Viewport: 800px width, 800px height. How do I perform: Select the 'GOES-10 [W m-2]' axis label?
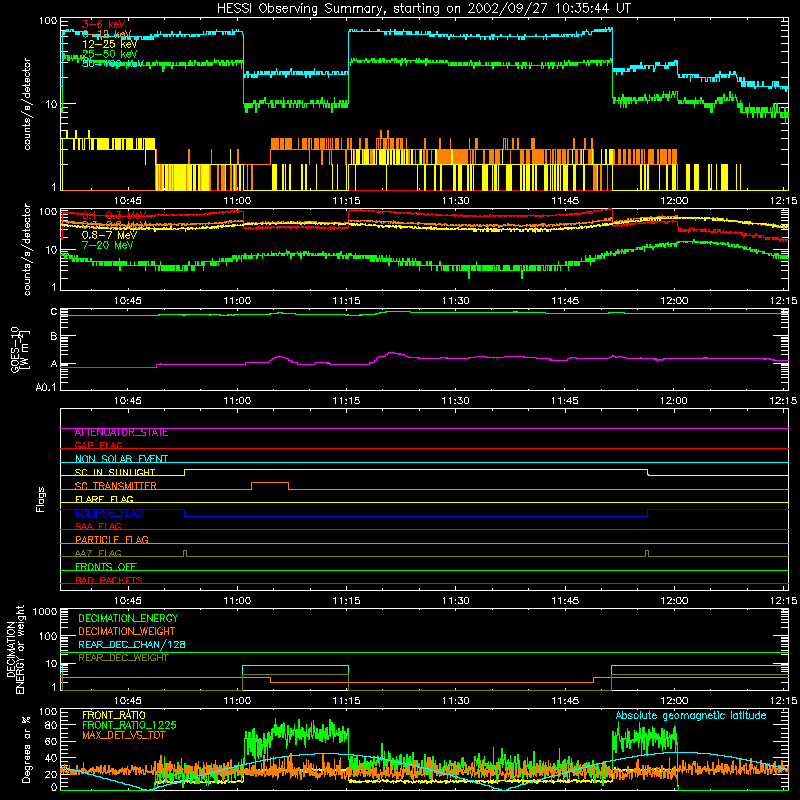(20, 349)
